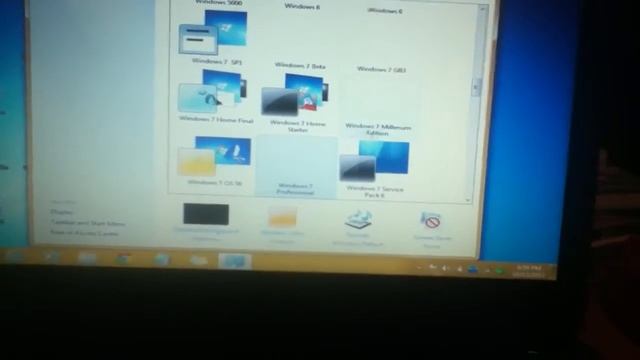Apply the Windows 7 Home Starter theme
This screenshot has width=640, height=360.
click(296, 95)
